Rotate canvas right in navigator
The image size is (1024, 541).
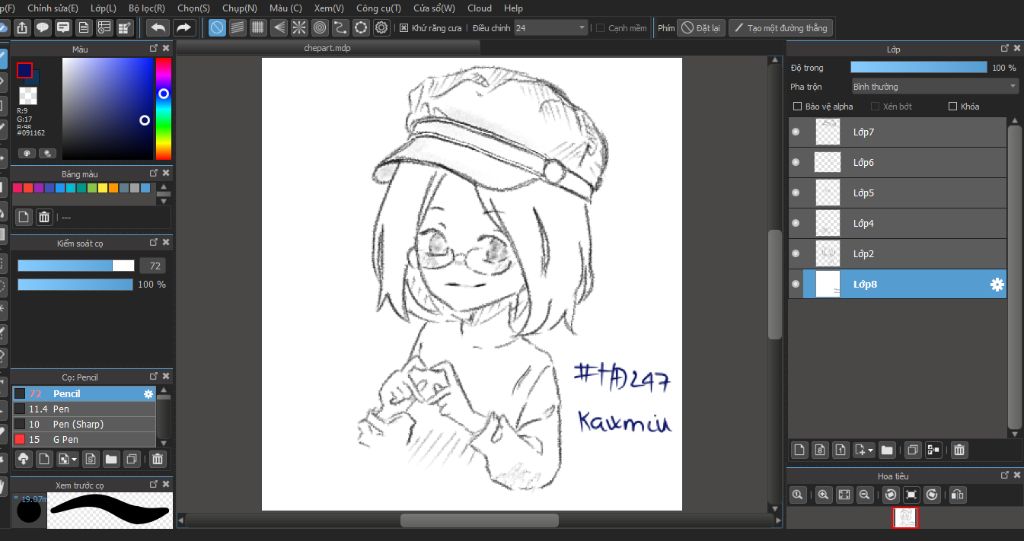(932, 495)
